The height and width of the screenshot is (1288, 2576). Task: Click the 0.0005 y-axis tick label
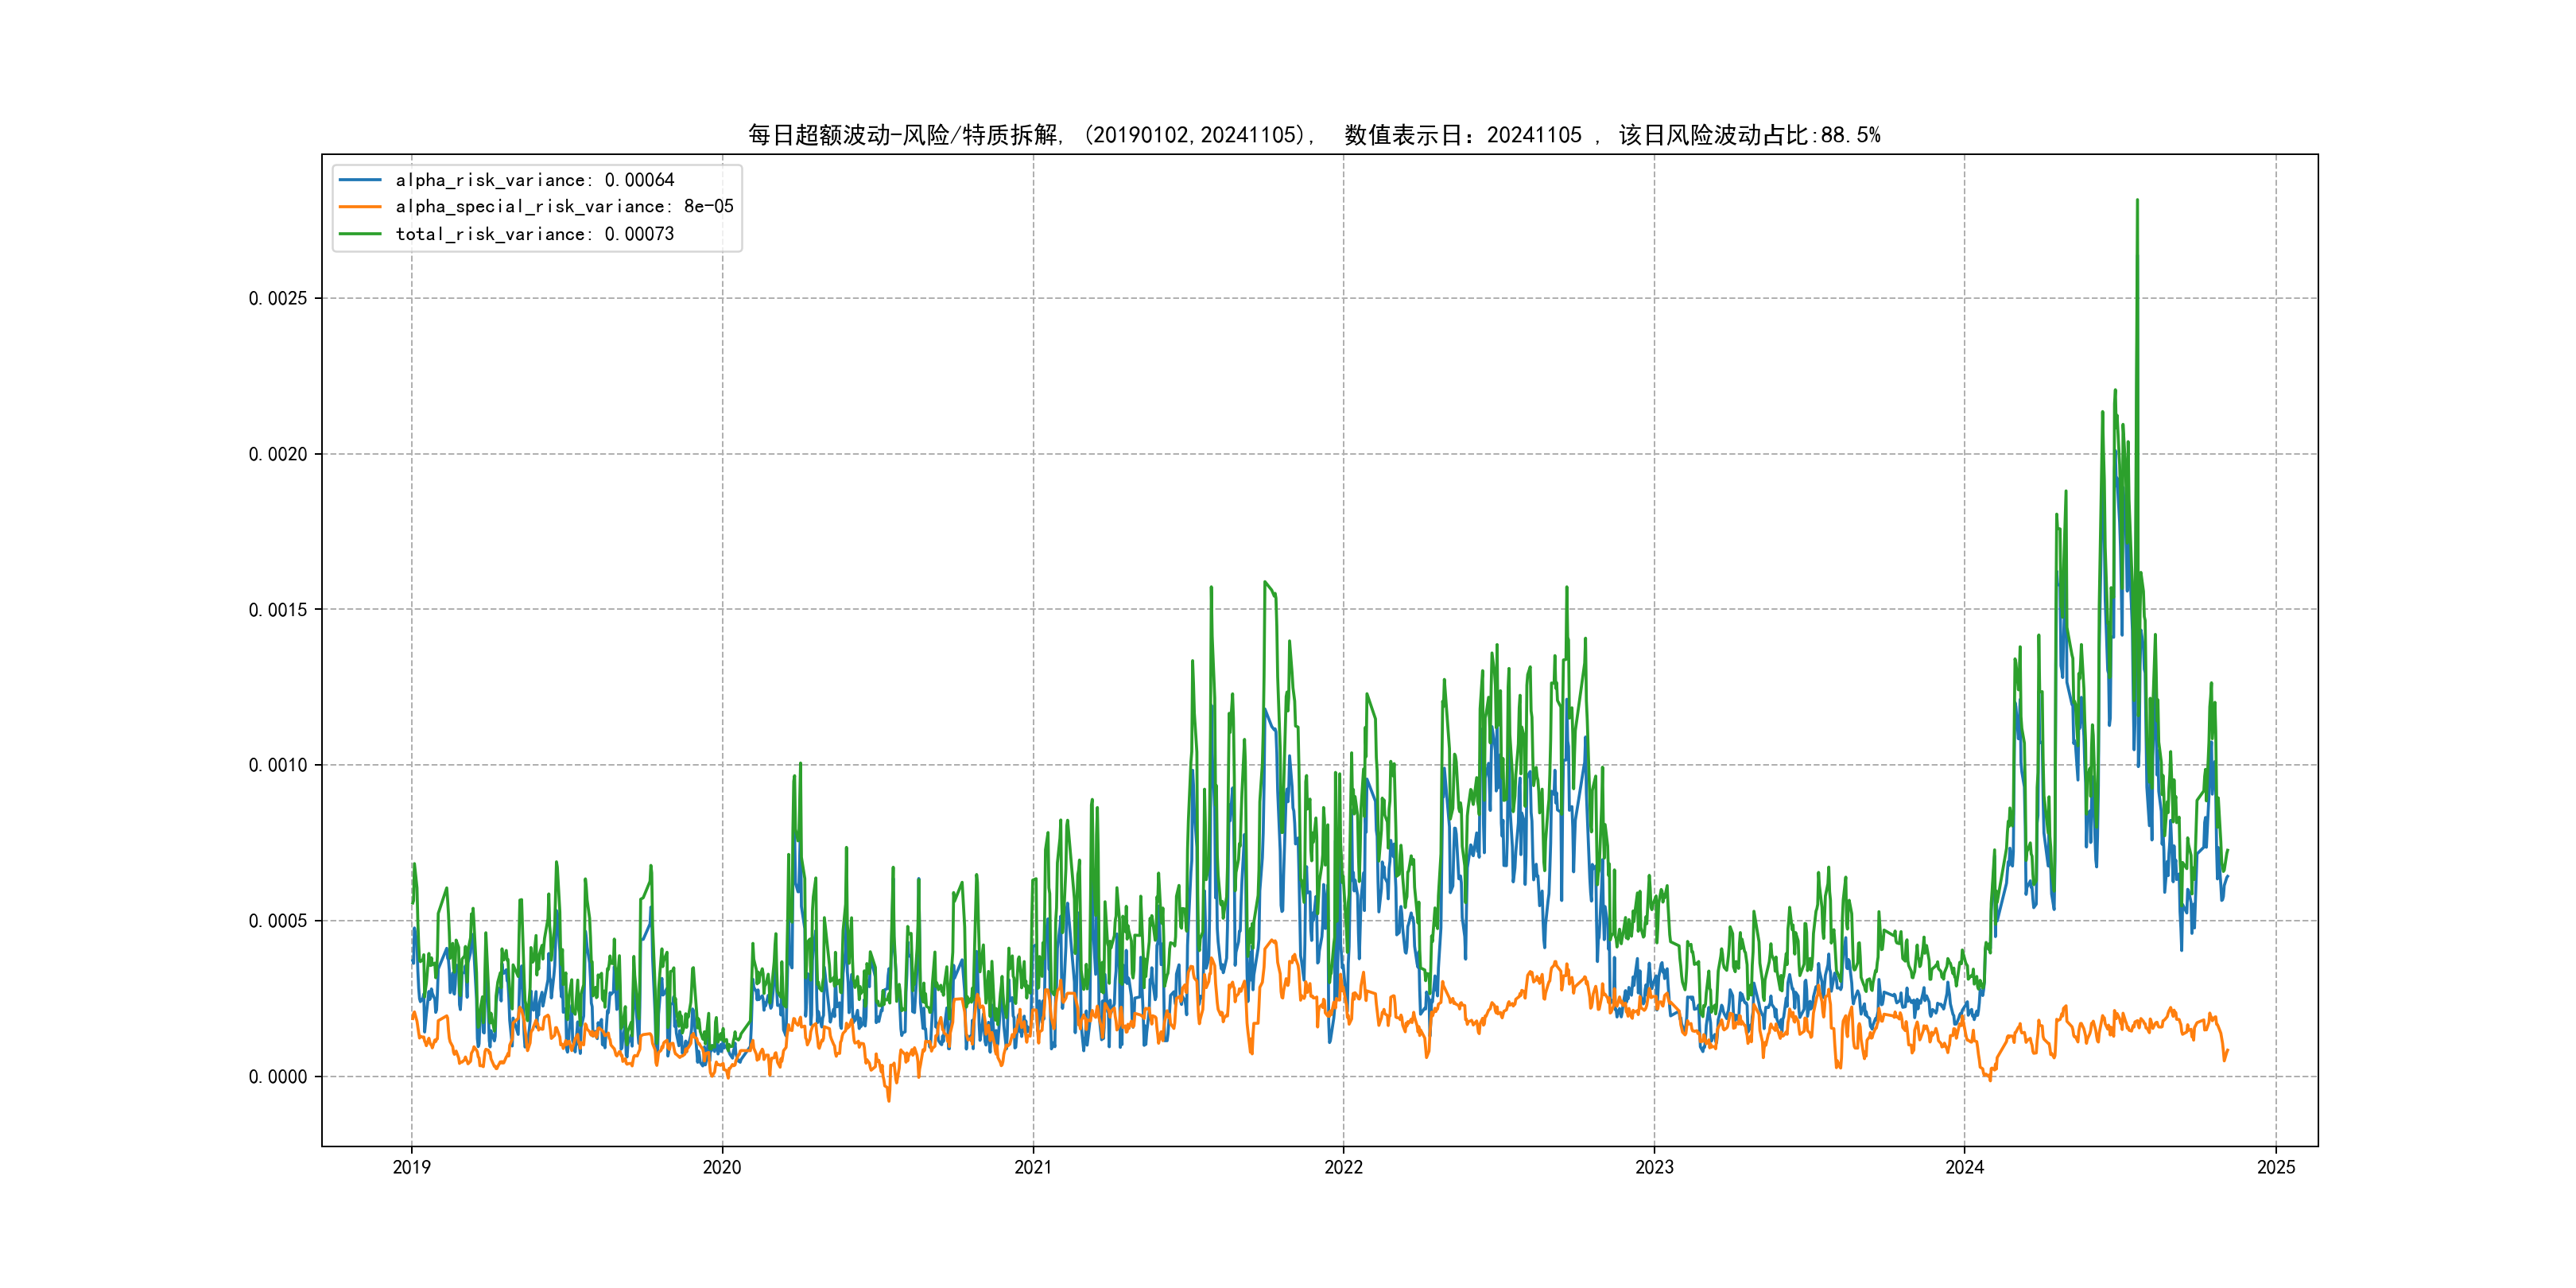(x=278, y=921)
